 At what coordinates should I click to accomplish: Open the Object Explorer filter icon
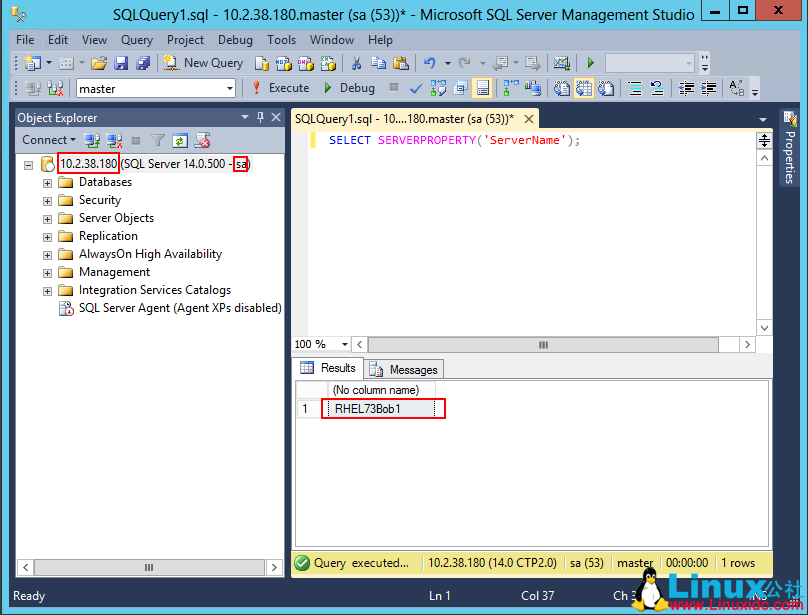click(x=158, y=140)
